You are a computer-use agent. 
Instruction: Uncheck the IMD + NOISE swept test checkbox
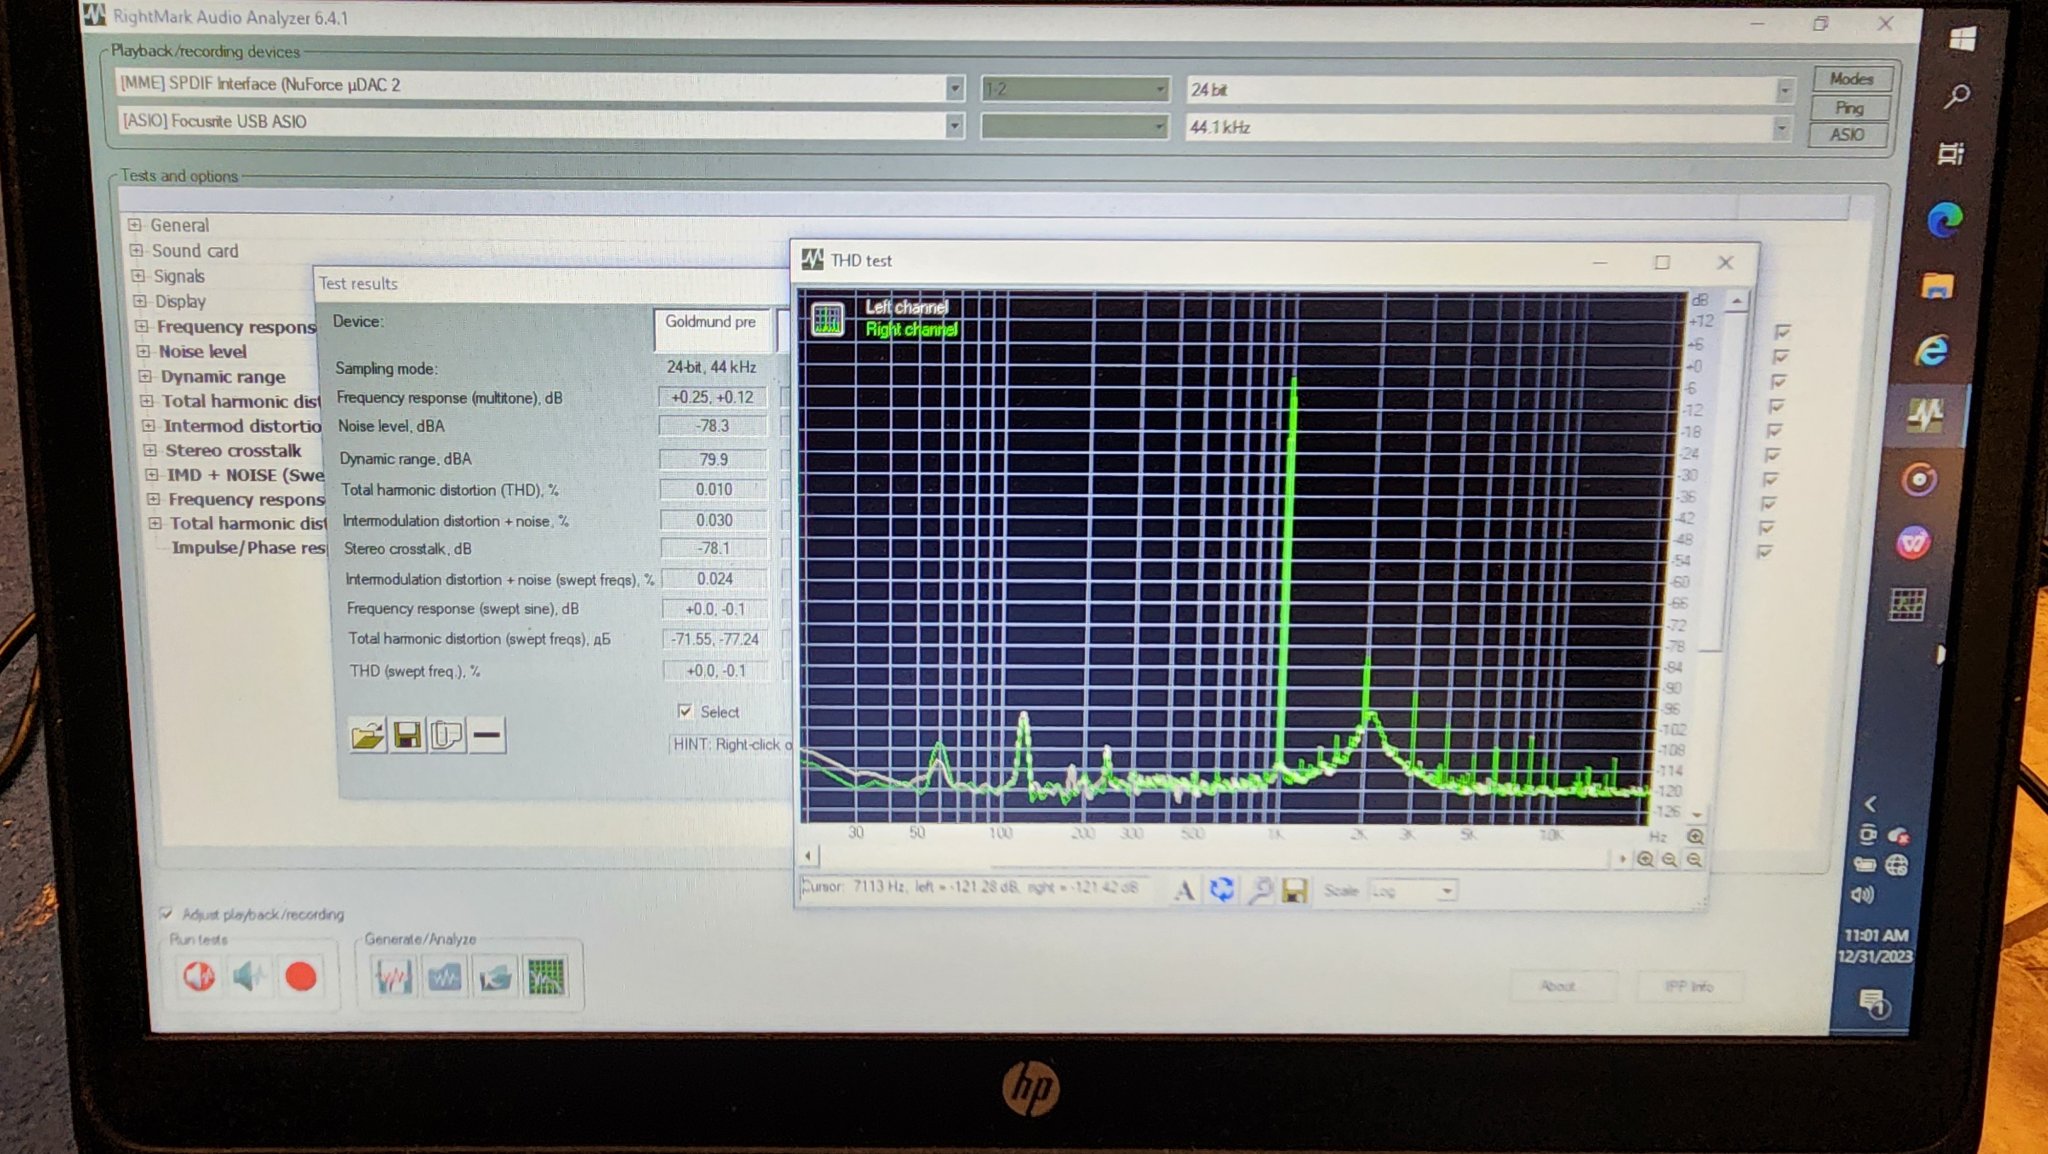click(1770, 479)
